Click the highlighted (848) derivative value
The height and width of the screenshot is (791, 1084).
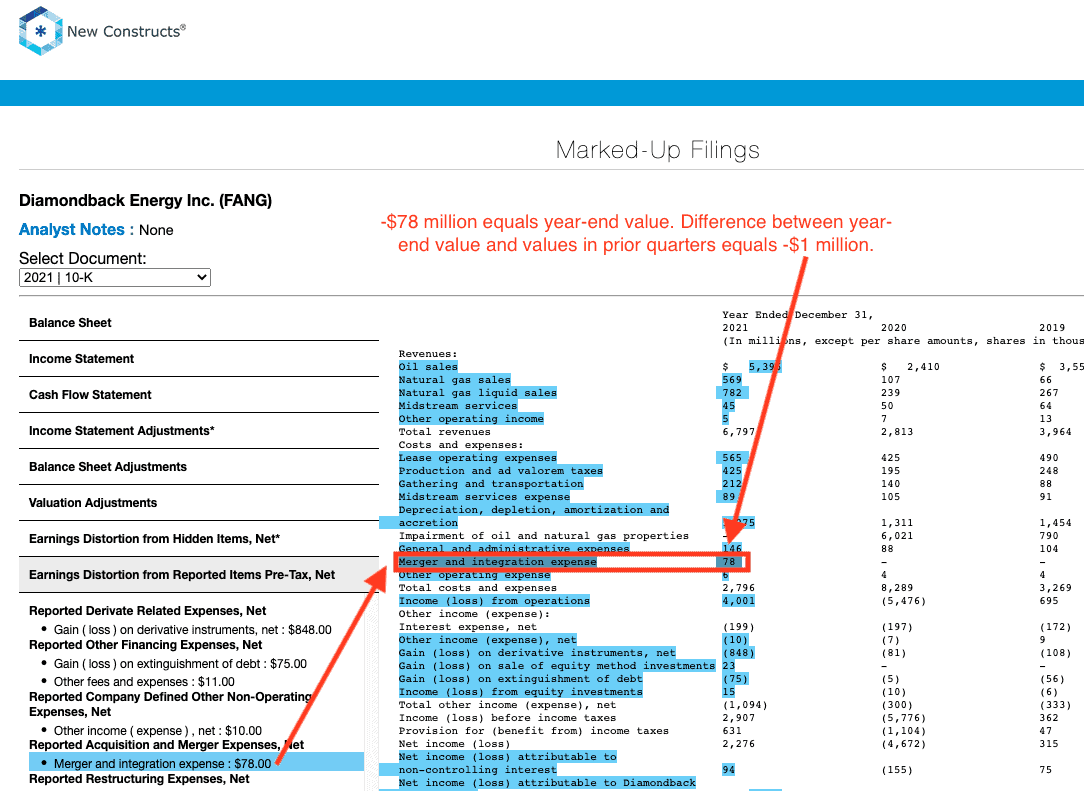tap(738, 653)
